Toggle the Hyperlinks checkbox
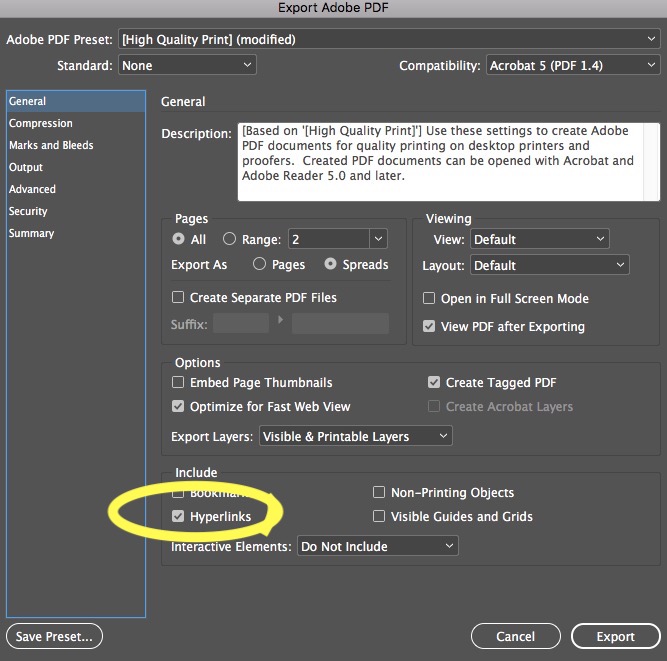 click(178, 516)
